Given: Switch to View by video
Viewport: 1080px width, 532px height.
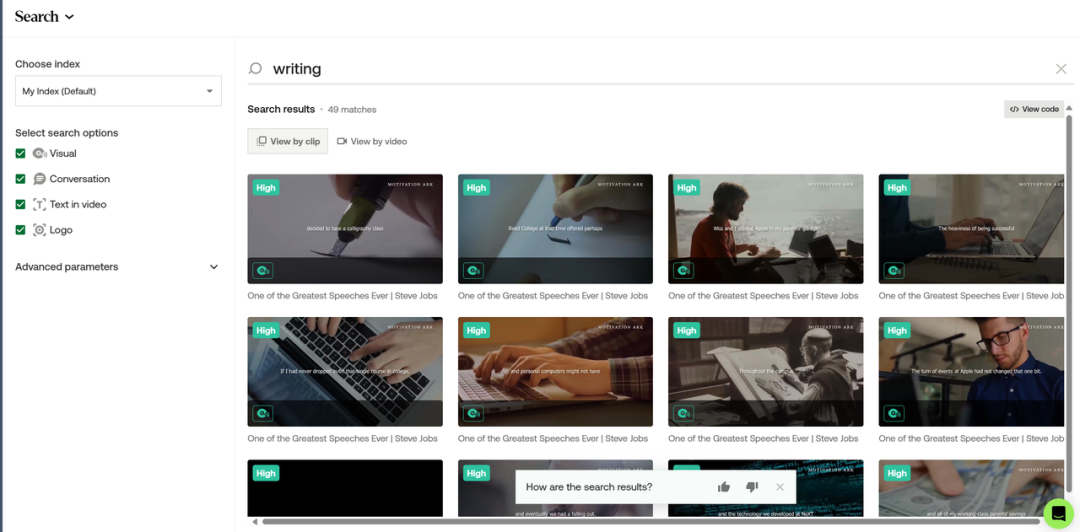Looking at the screenshot, I should [x=372, y=141].
